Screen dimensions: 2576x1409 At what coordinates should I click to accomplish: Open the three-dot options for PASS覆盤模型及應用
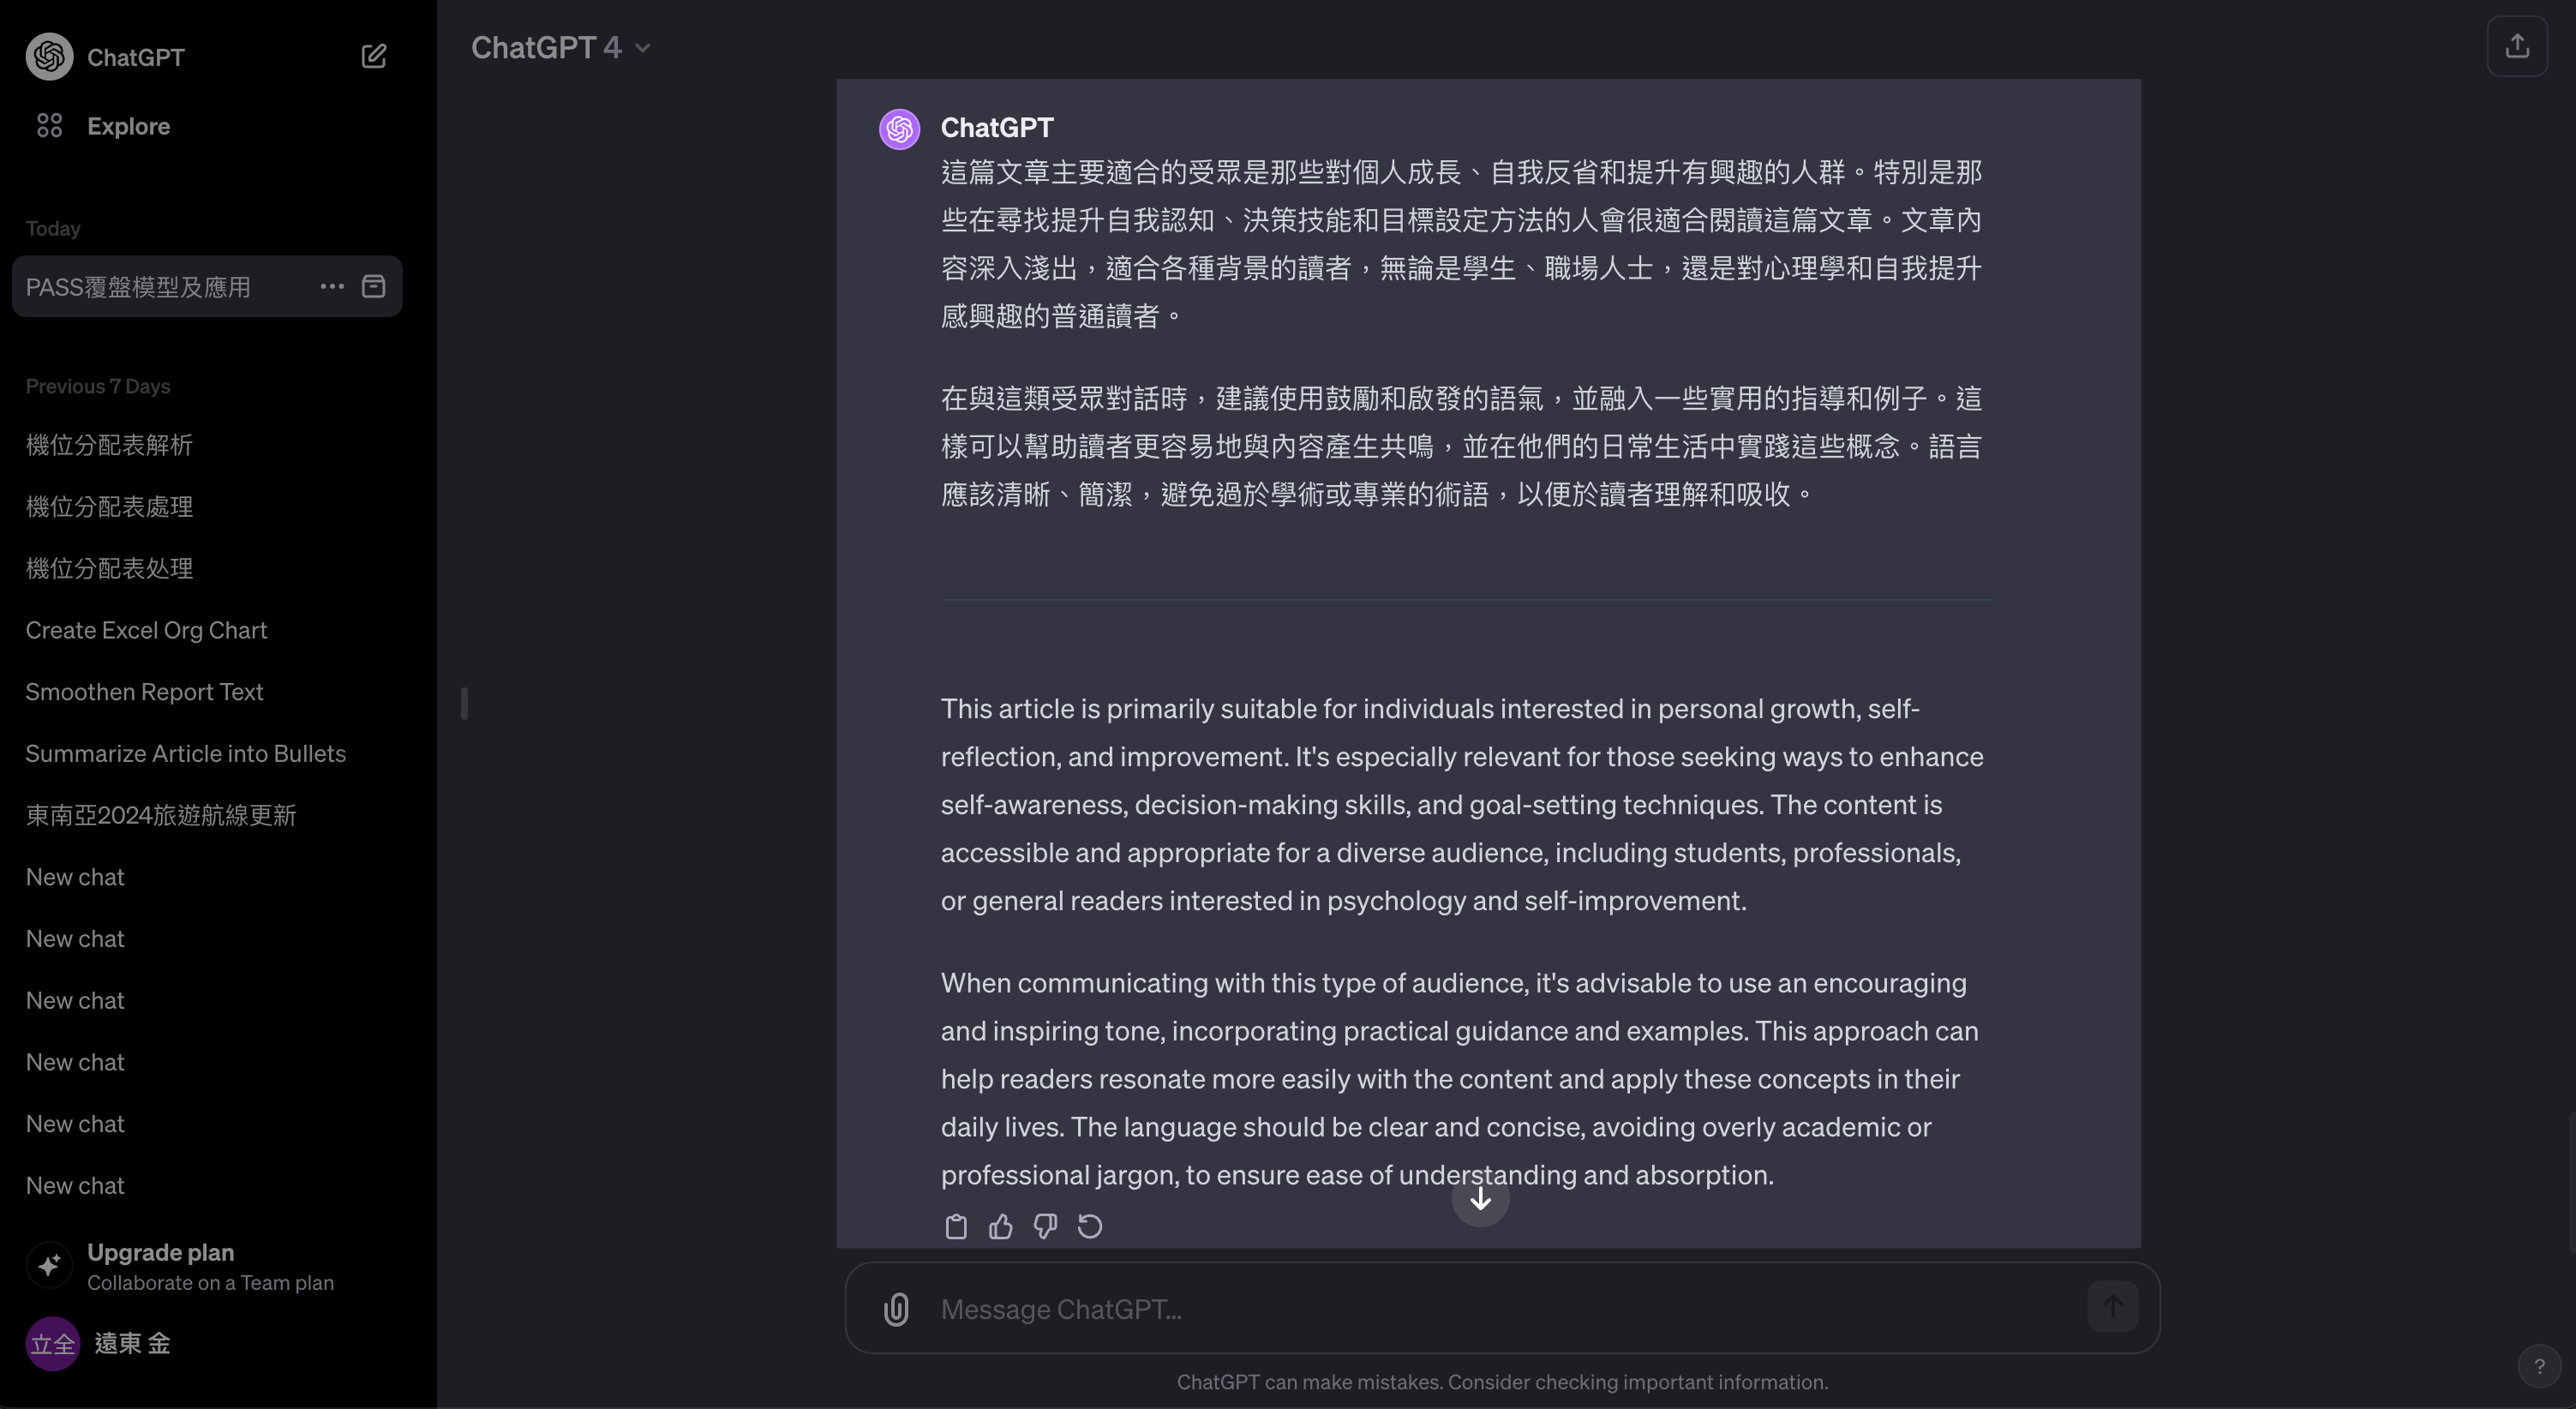point(332,287)
